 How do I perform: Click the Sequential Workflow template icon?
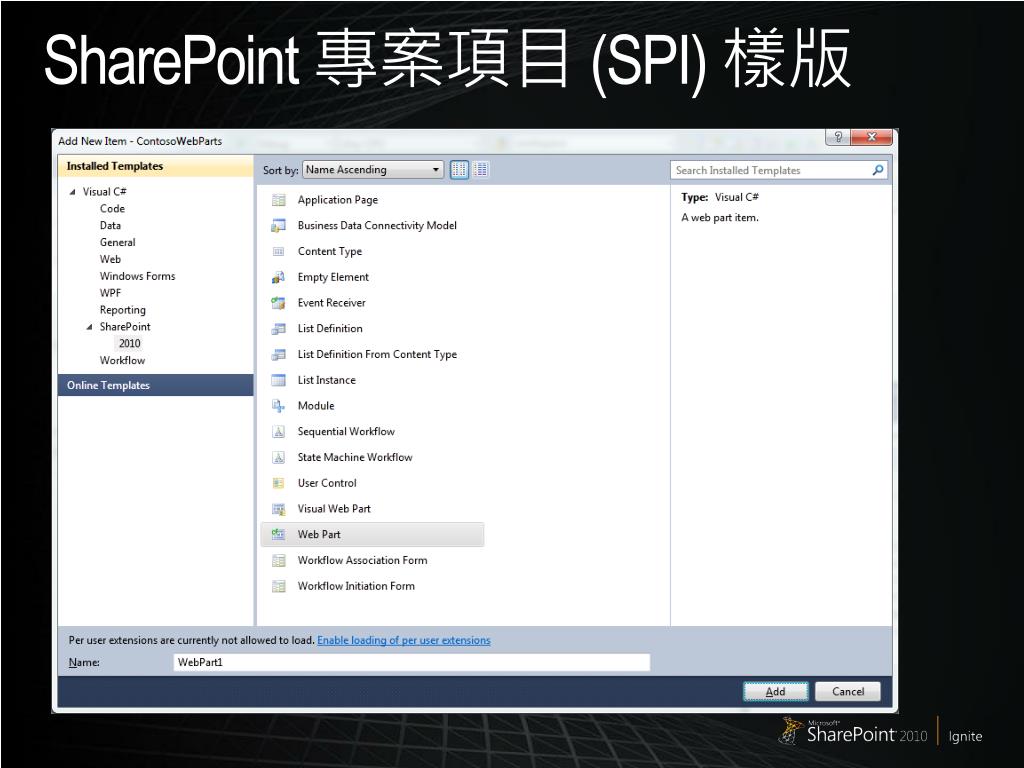(279, 432)
